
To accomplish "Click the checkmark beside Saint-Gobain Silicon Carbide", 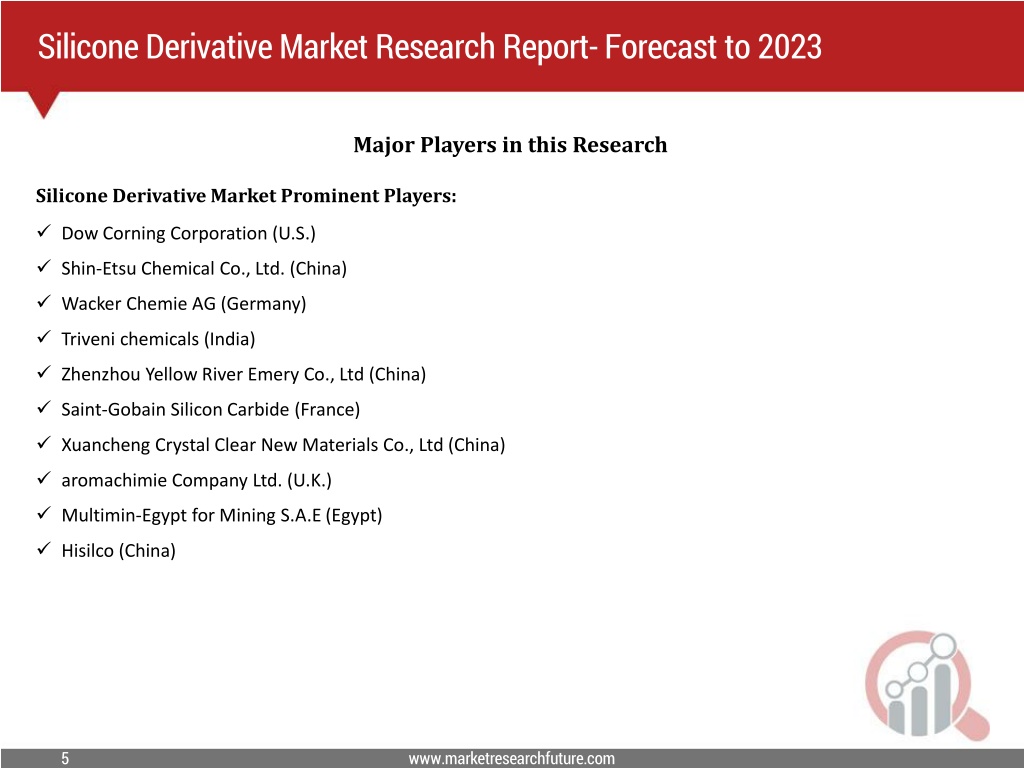I will click(x=44, y=408).
